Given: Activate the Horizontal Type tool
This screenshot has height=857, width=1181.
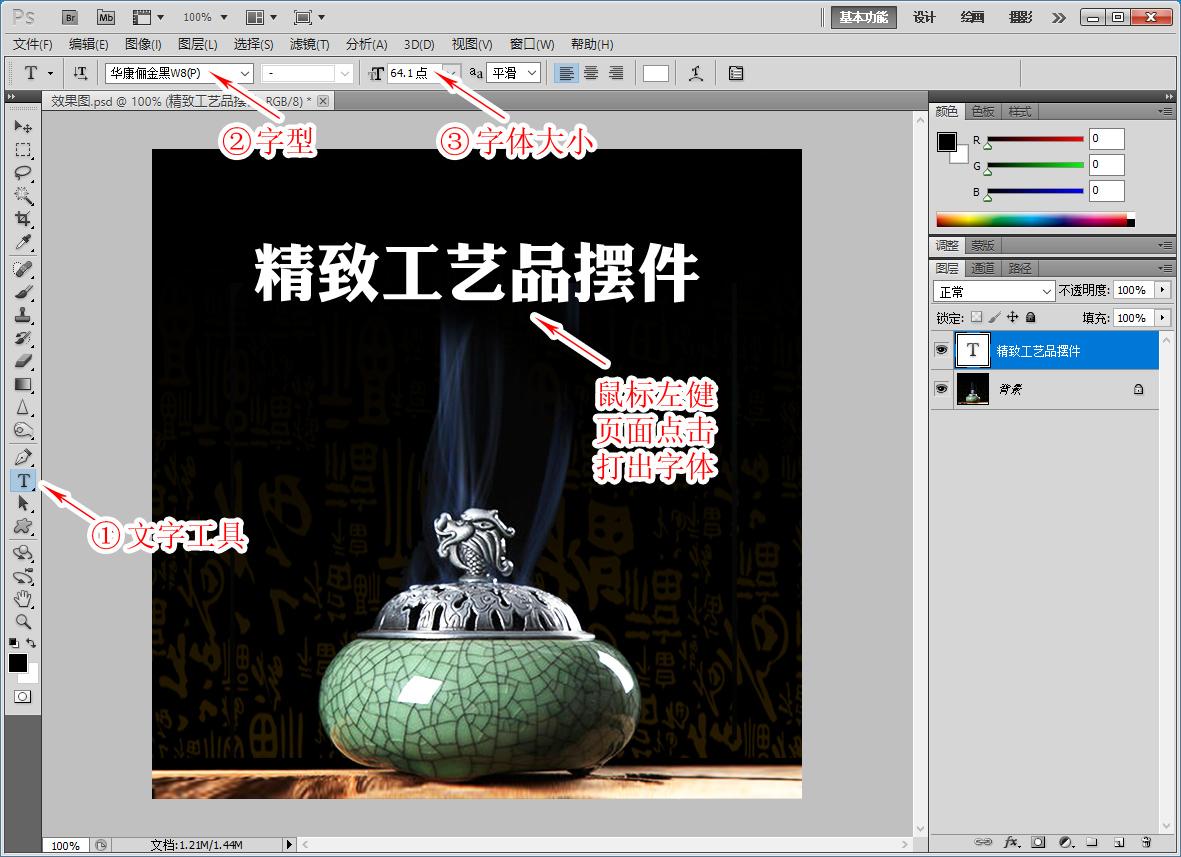Looking at the screenshot, I should 22,480.
